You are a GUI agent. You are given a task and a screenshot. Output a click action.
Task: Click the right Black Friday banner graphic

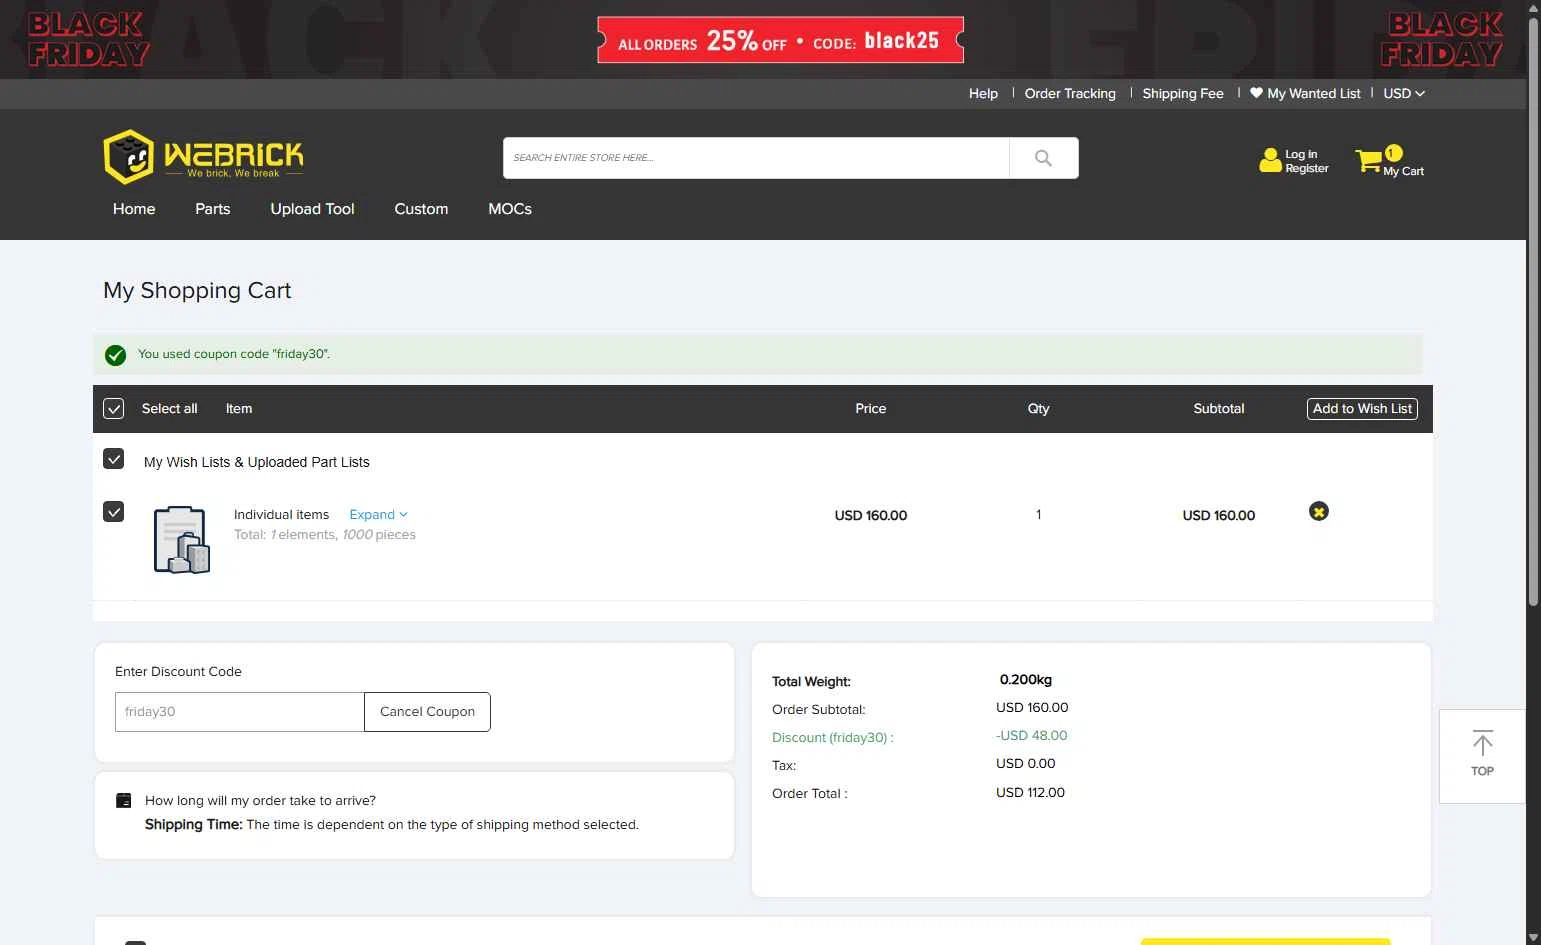(1442, 39)
